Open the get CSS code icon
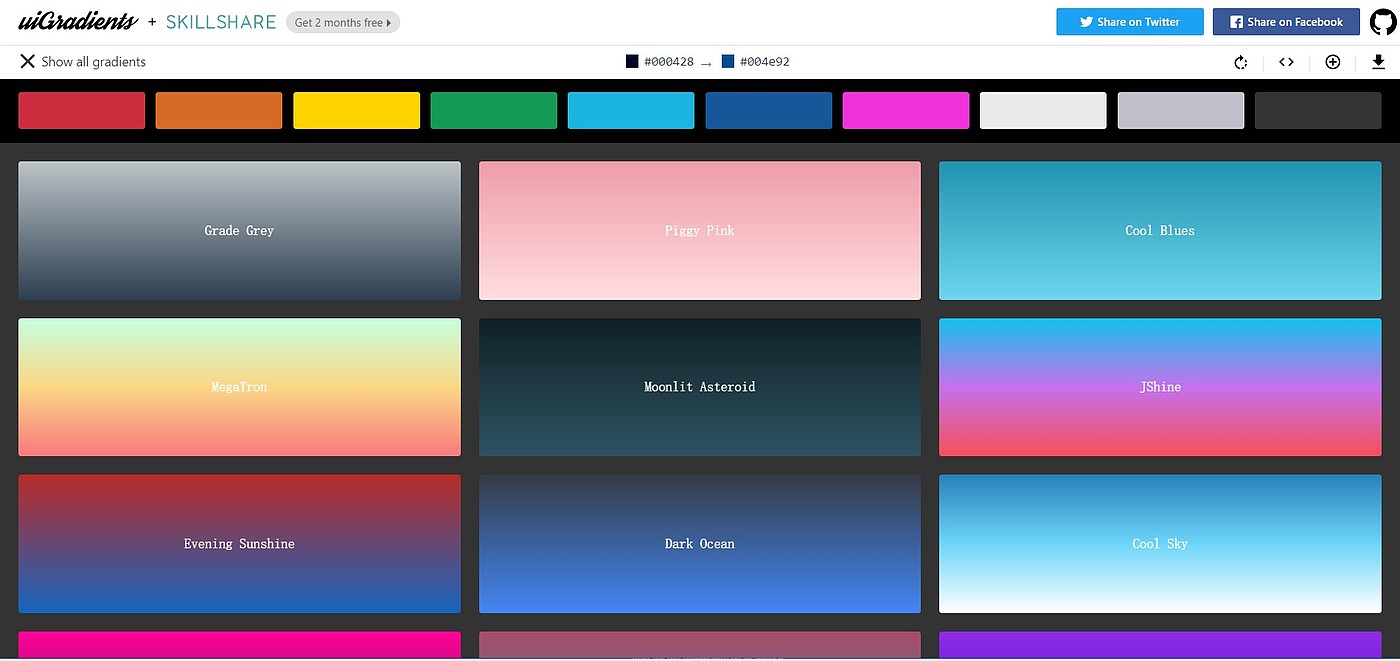1400x661 pixels. point(1286,62)
